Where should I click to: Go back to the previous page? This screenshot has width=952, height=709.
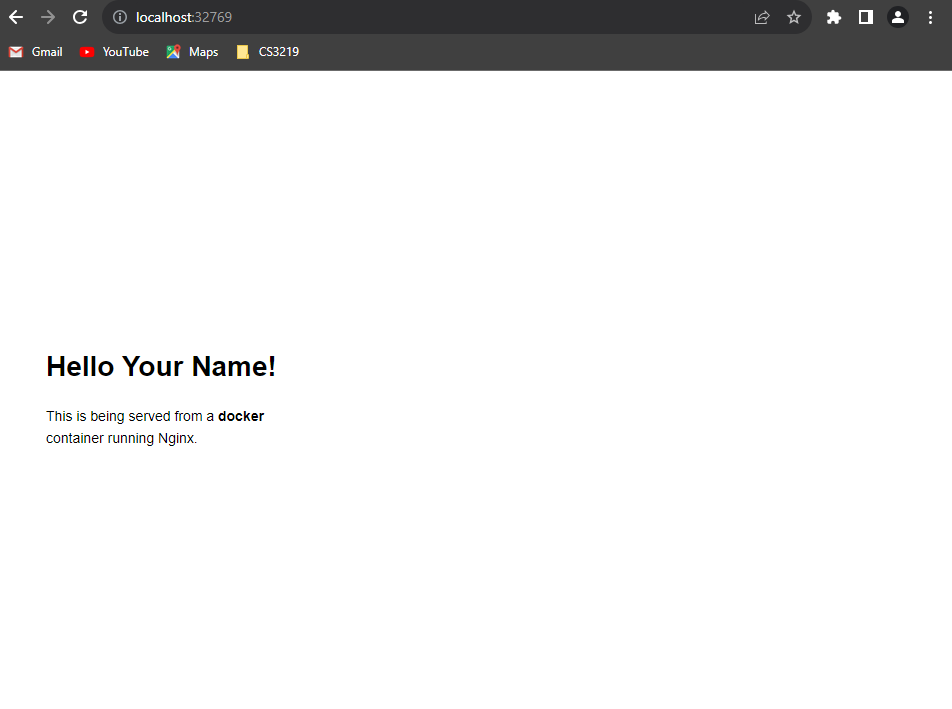click(16, 17)
